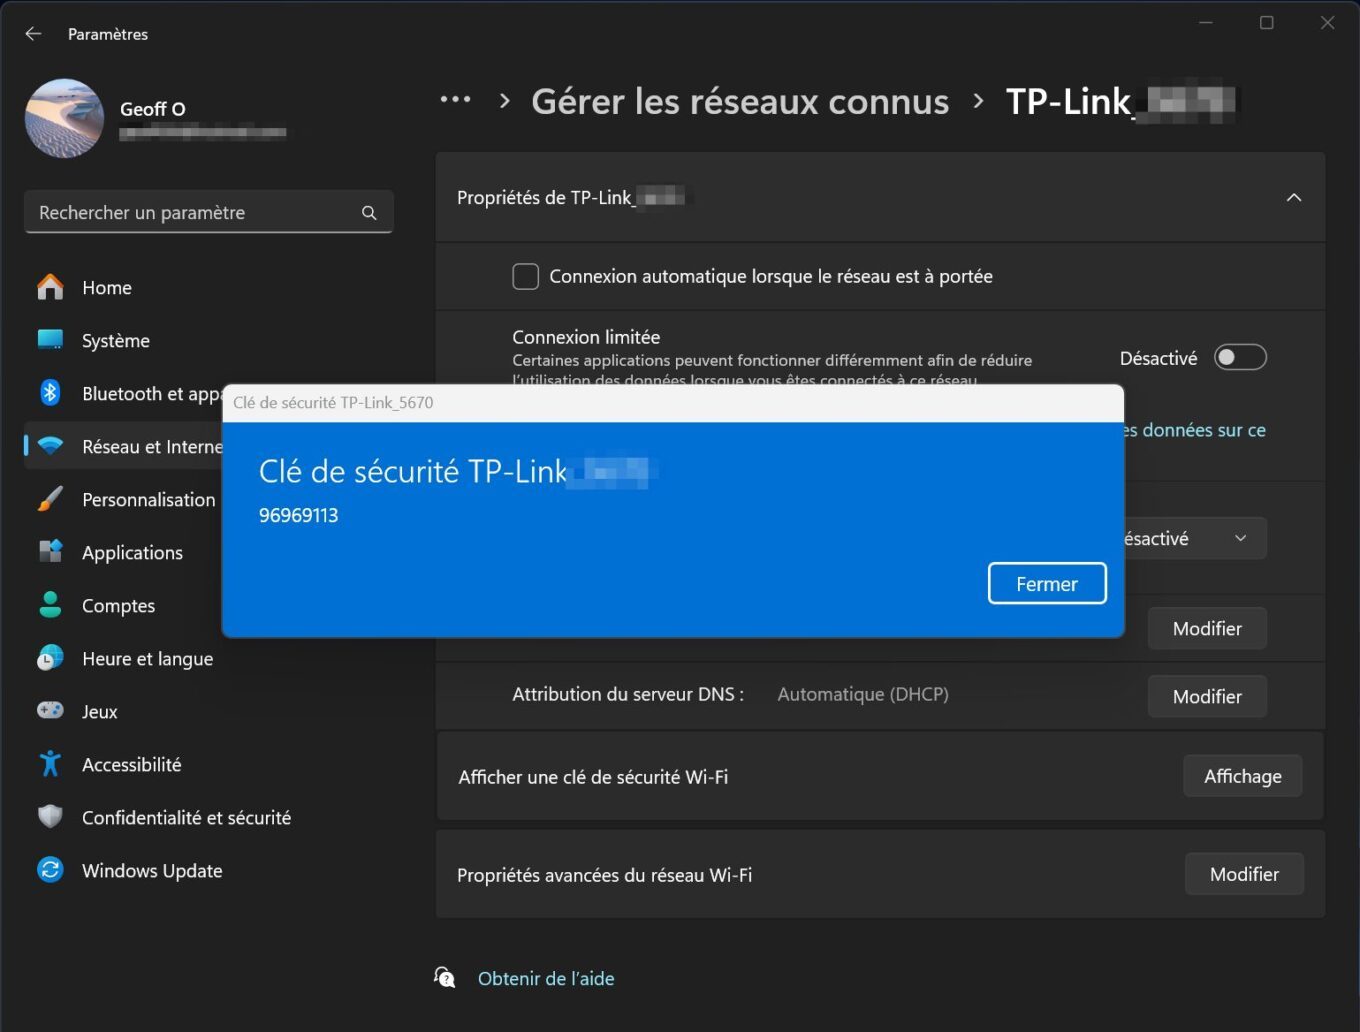Check Connexion automatique lorsque le réseau est à portée
Screen dimensions: 1360x1032
(x=525, y=276)
